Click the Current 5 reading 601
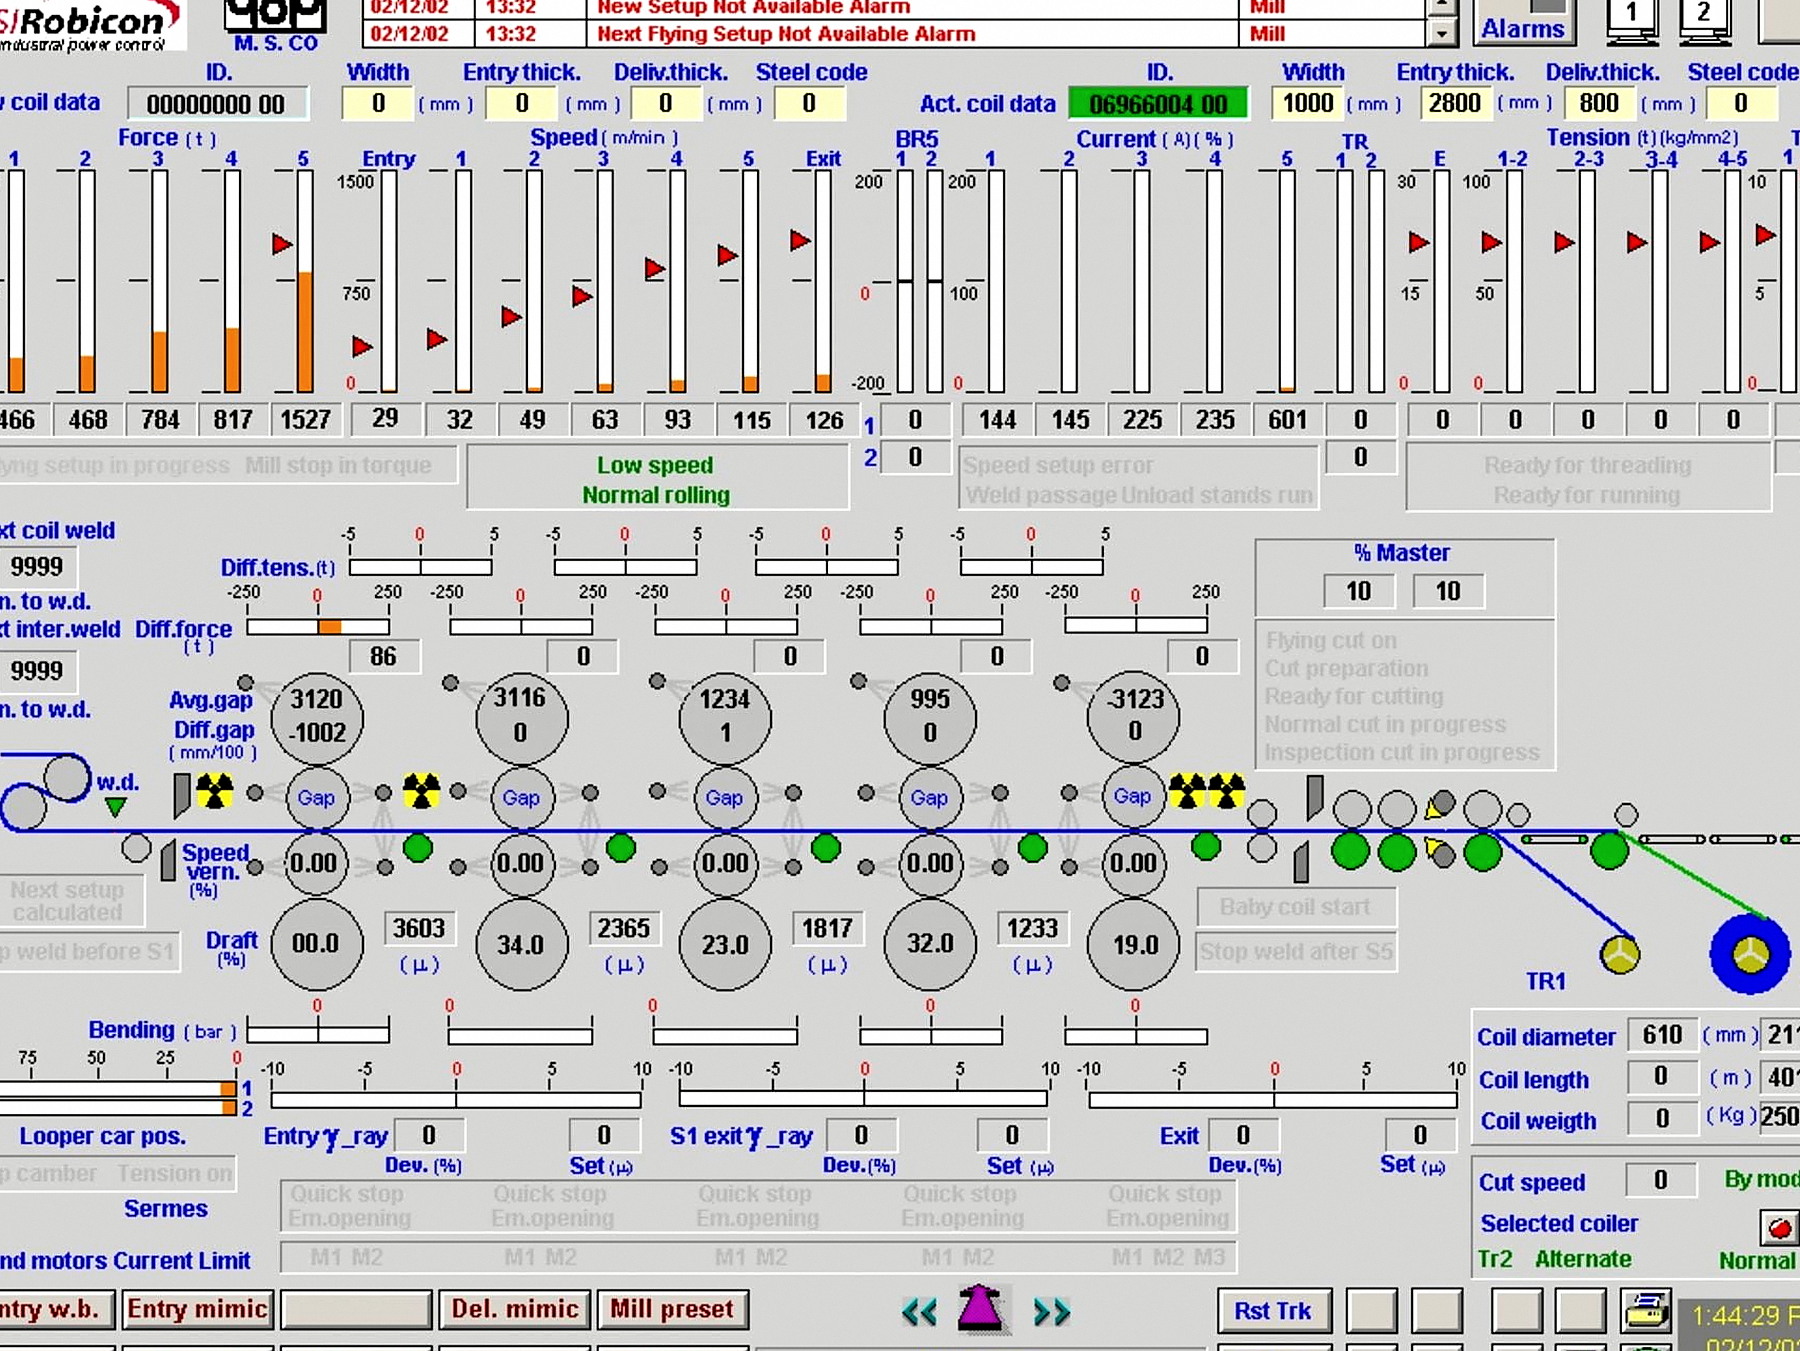 (1287, 420)
